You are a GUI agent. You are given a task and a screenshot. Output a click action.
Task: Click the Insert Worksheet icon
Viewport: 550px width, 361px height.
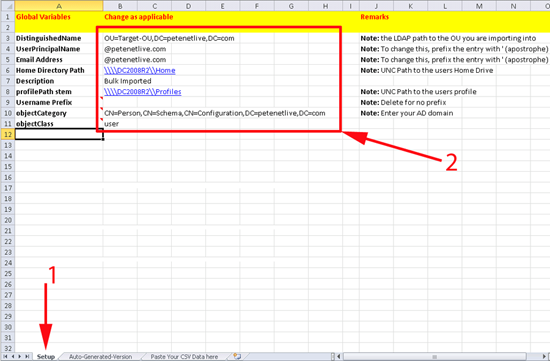pos(237,356)
